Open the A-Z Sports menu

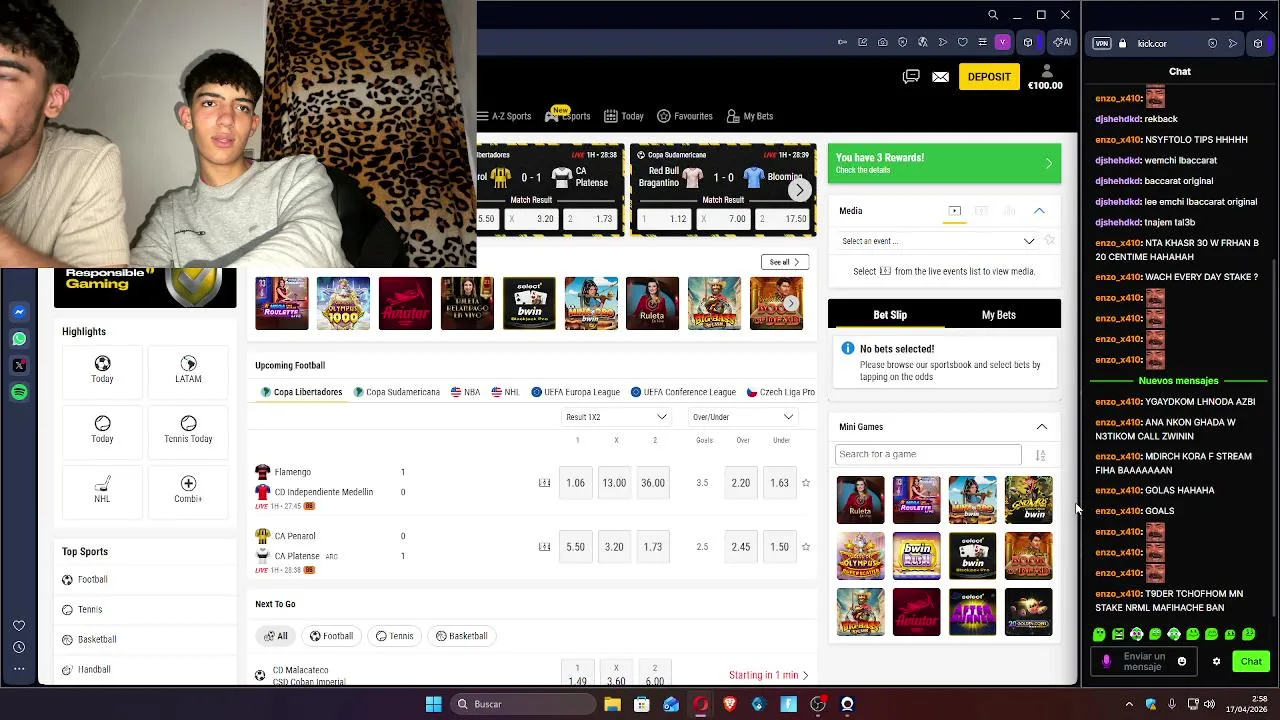pyautogui.click(x=504, y=116)
